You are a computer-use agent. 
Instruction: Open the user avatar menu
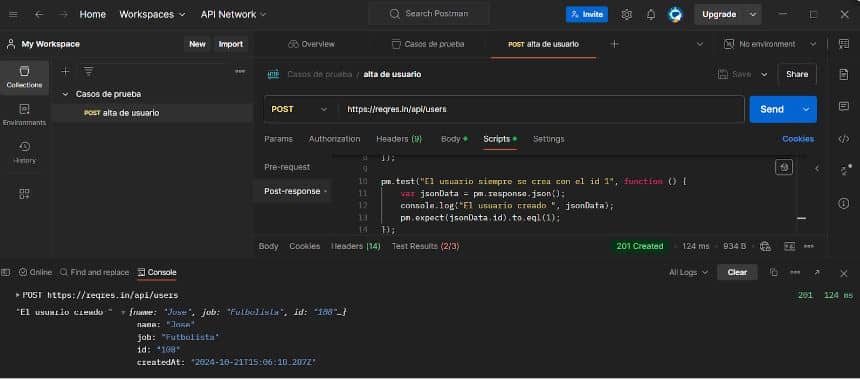(675, 15)
